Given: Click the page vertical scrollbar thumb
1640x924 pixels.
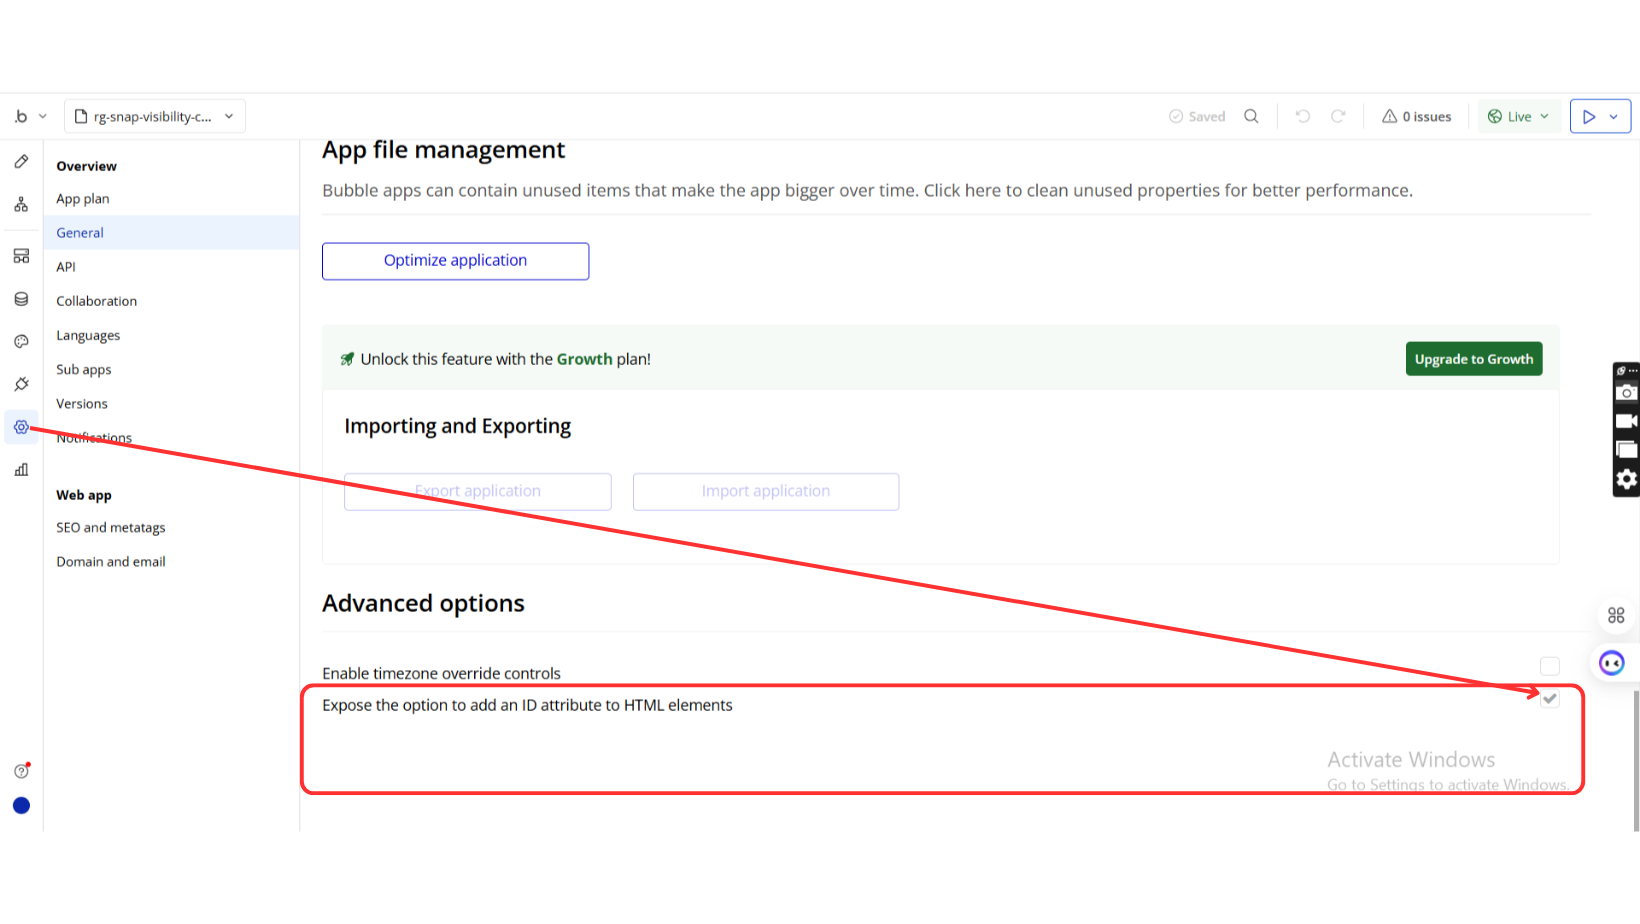Looking at the screenshot, I should 1636,760.
